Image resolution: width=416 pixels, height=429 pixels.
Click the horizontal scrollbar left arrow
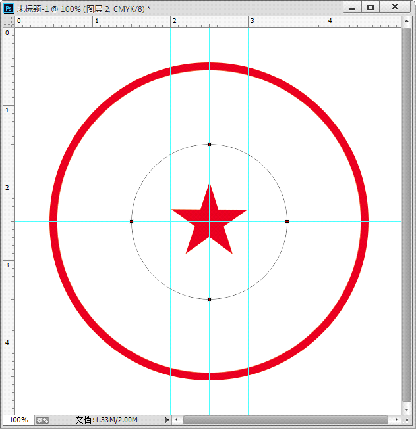176,420
